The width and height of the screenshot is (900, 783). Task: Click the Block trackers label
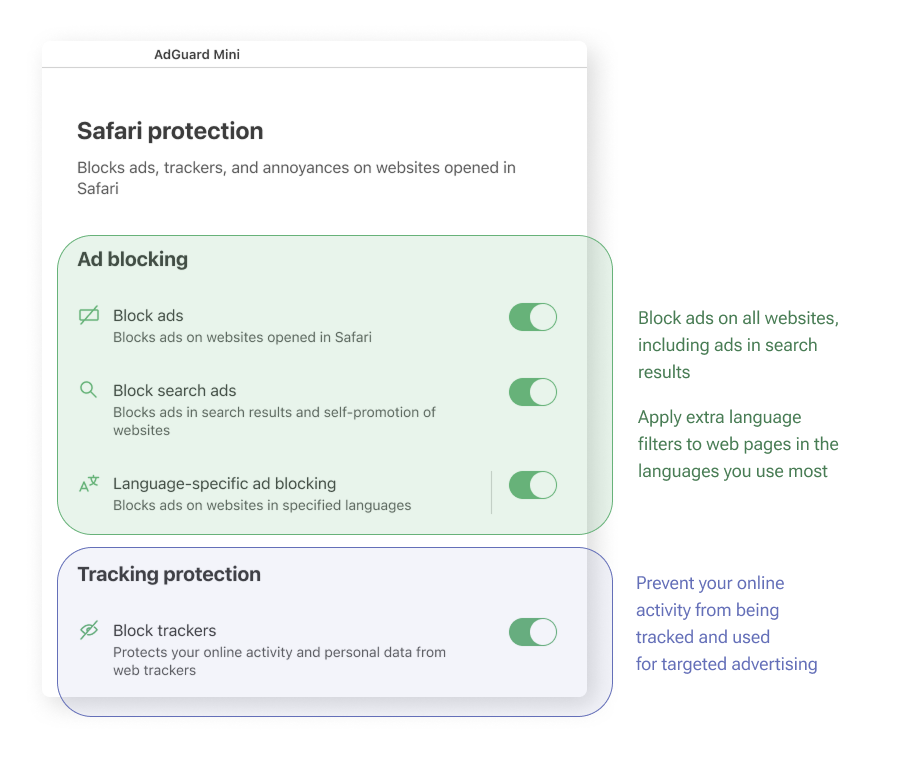tap(164, 630)
